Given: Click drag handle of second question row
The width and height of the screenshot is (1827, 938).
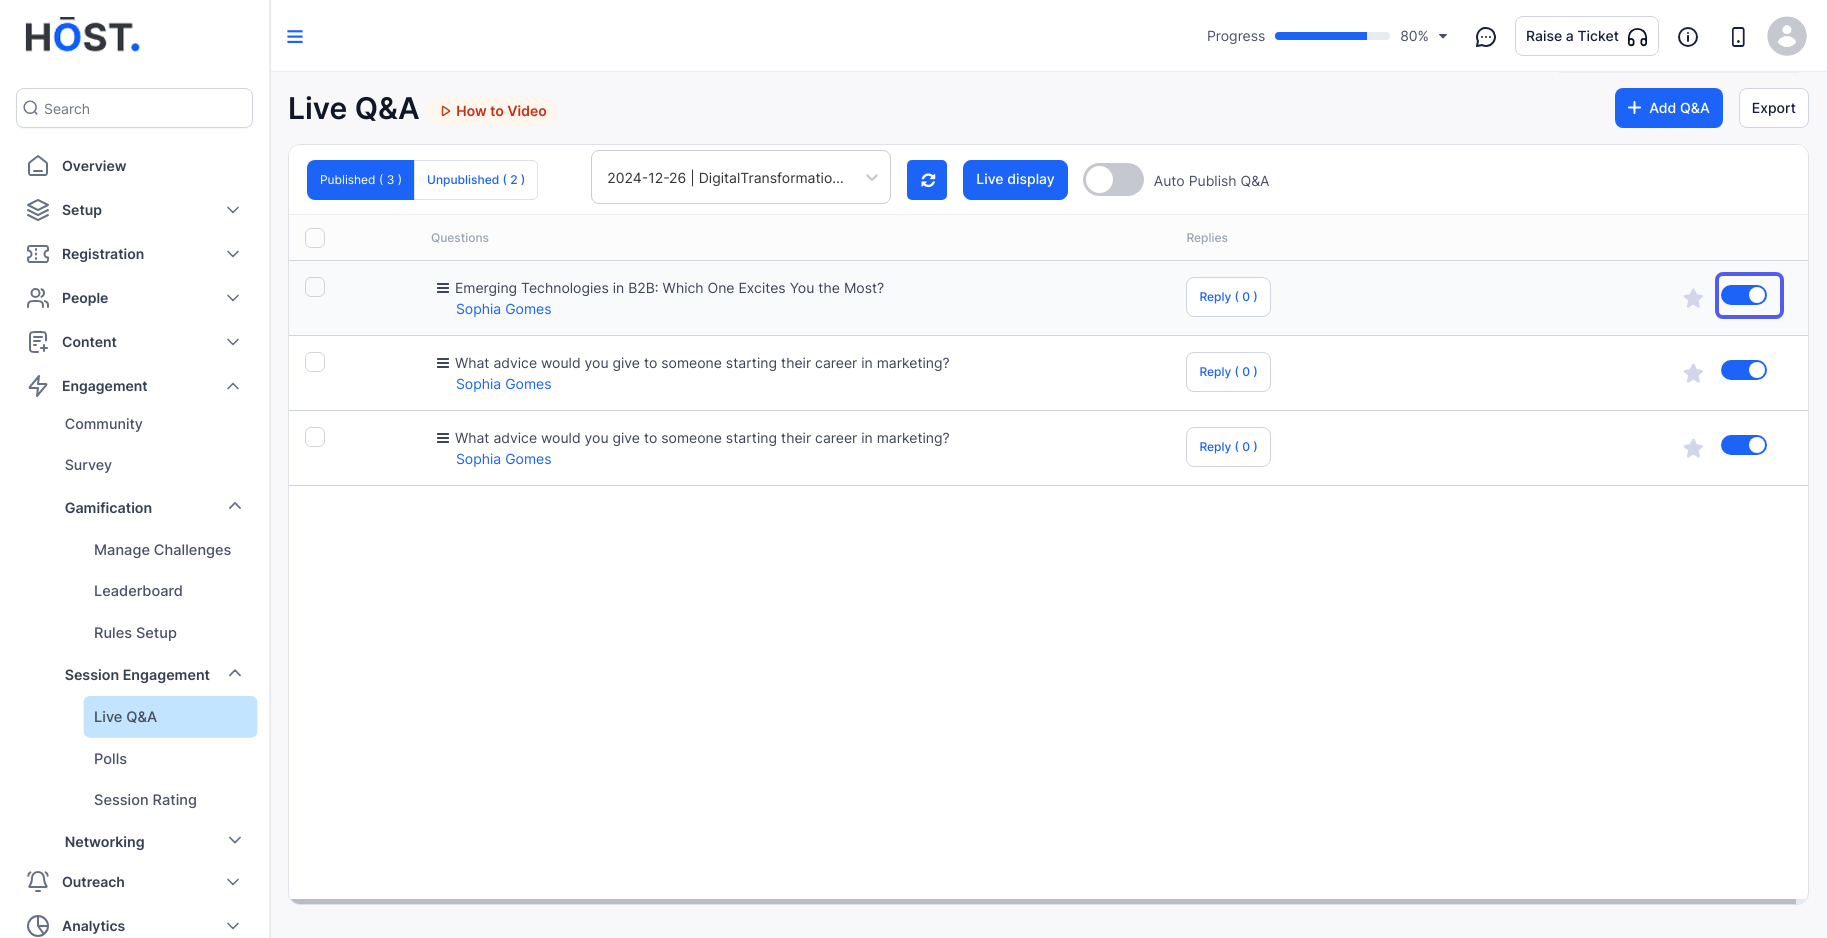Looking at the screenshot, I should tap(442, 363).
